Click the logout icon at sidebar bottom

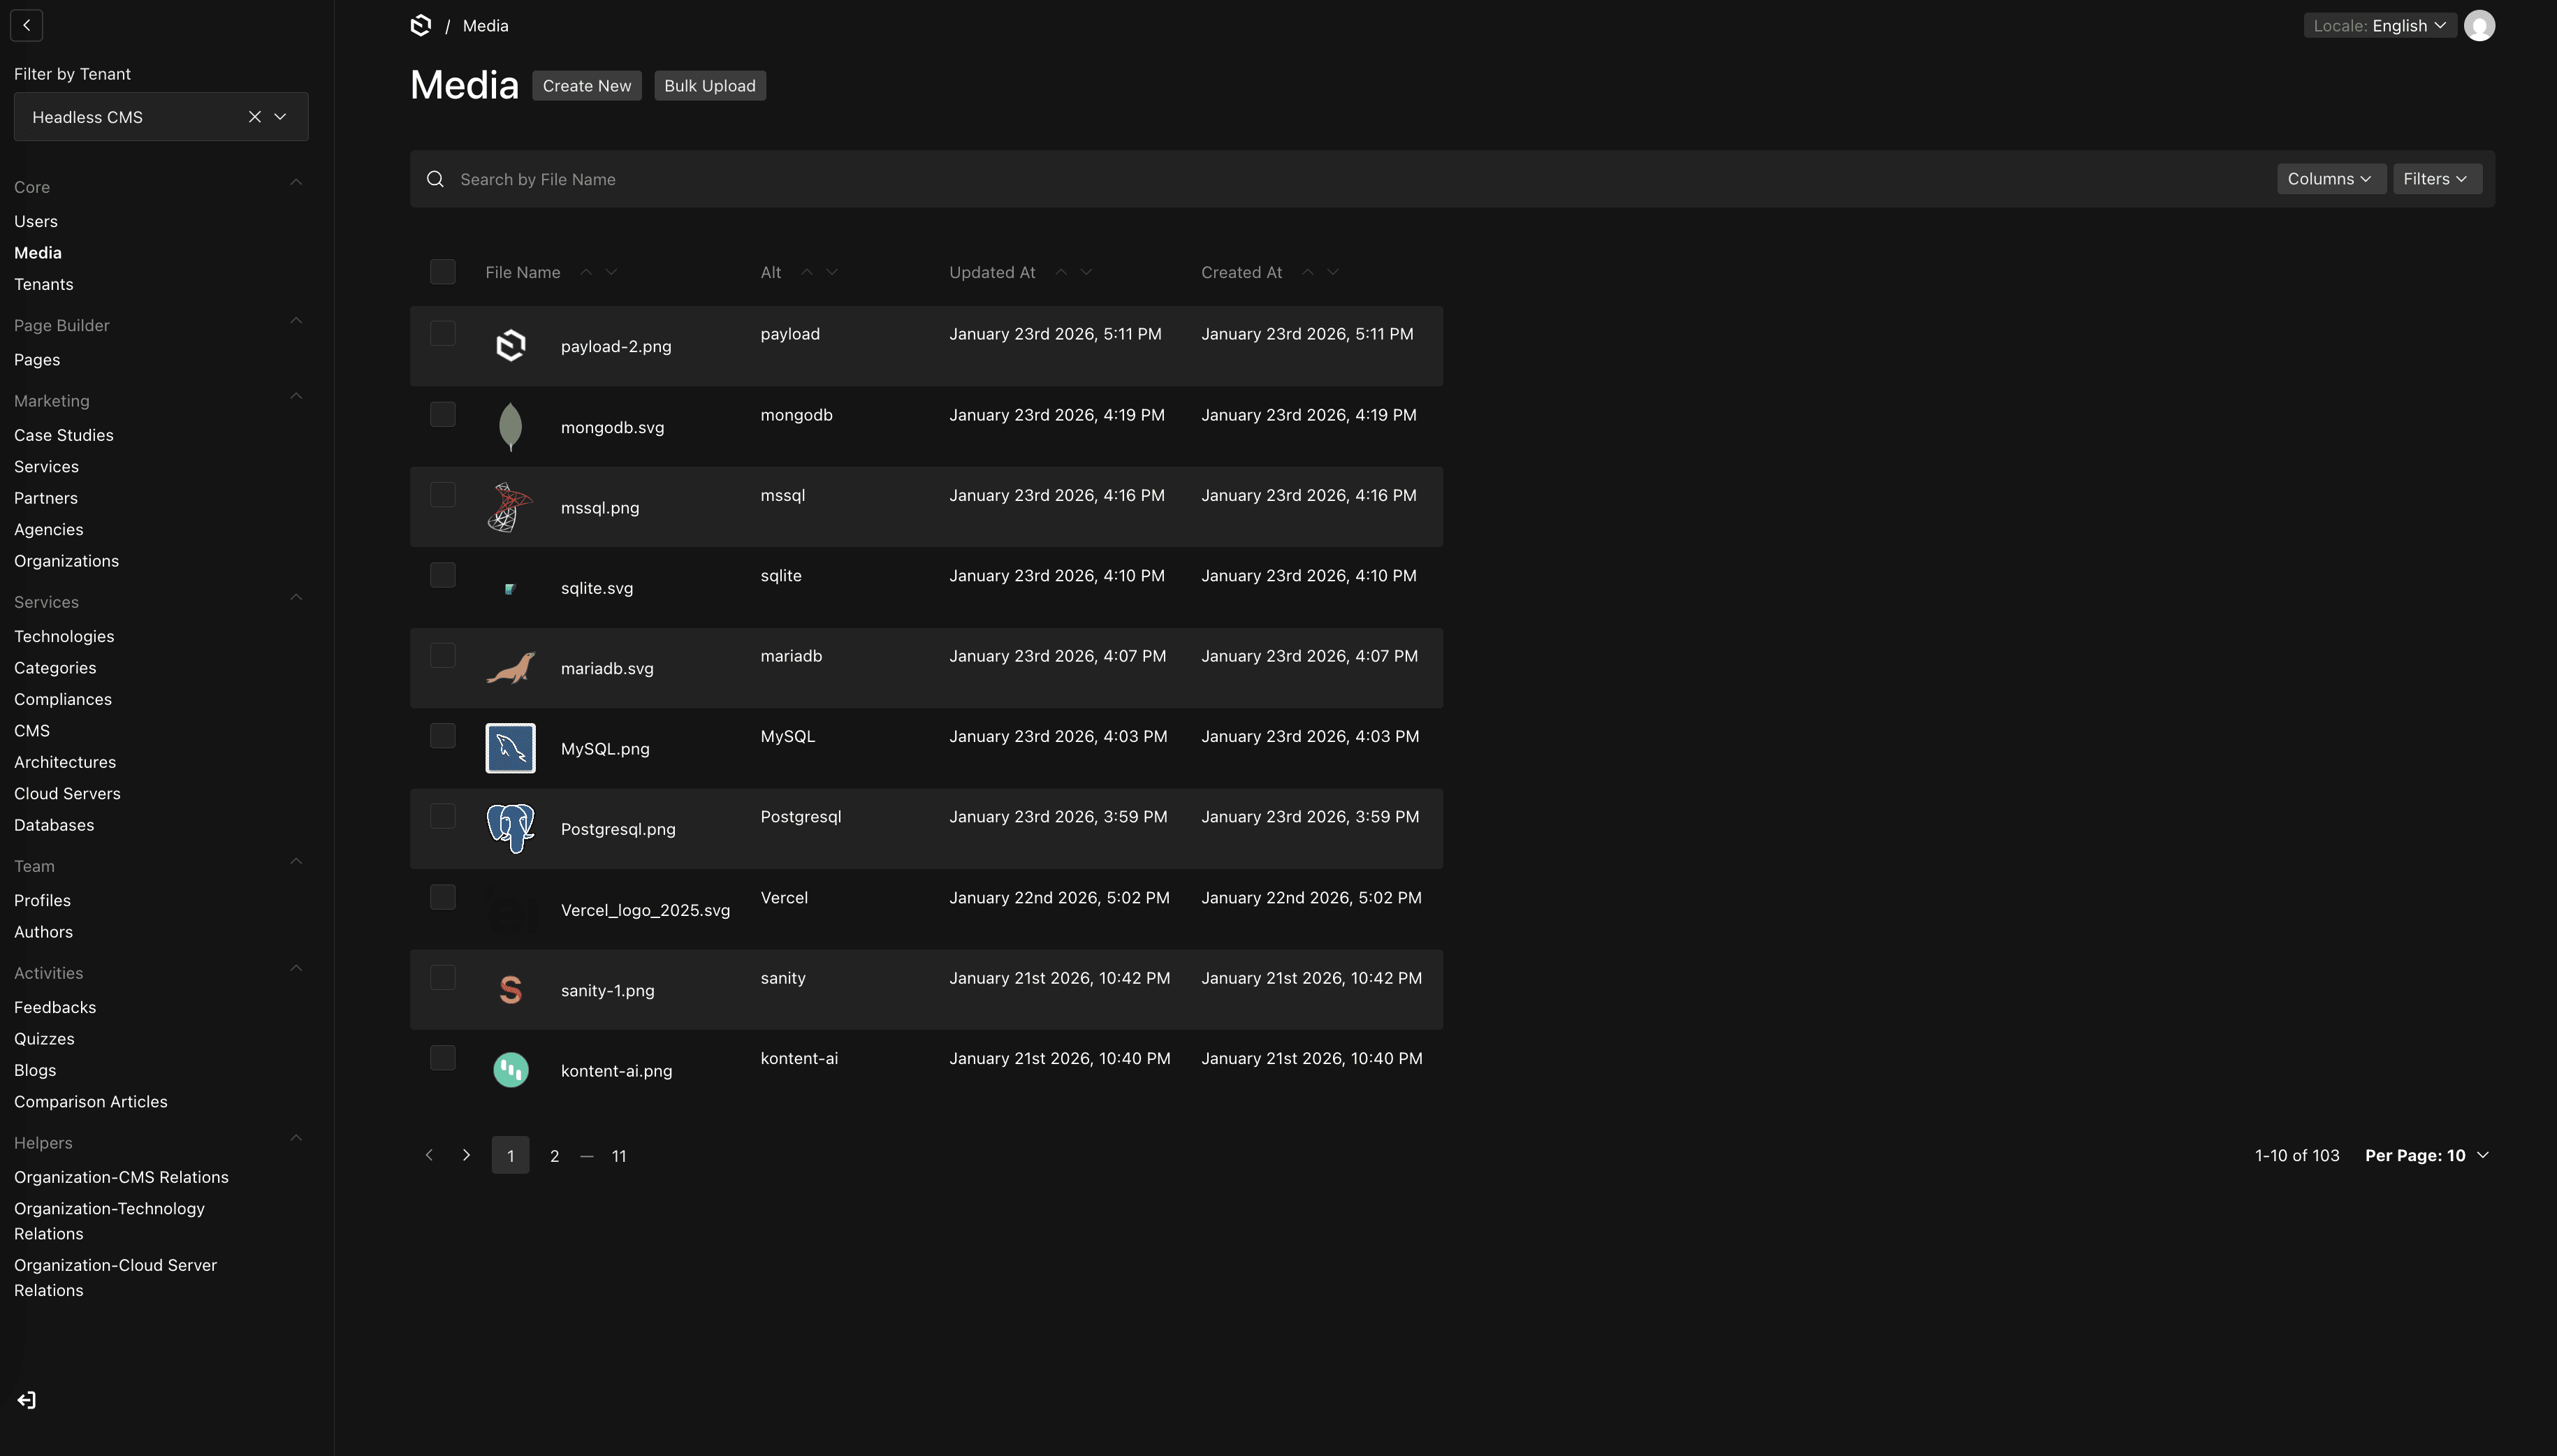pyautogui.click(x=27, y=1400)
